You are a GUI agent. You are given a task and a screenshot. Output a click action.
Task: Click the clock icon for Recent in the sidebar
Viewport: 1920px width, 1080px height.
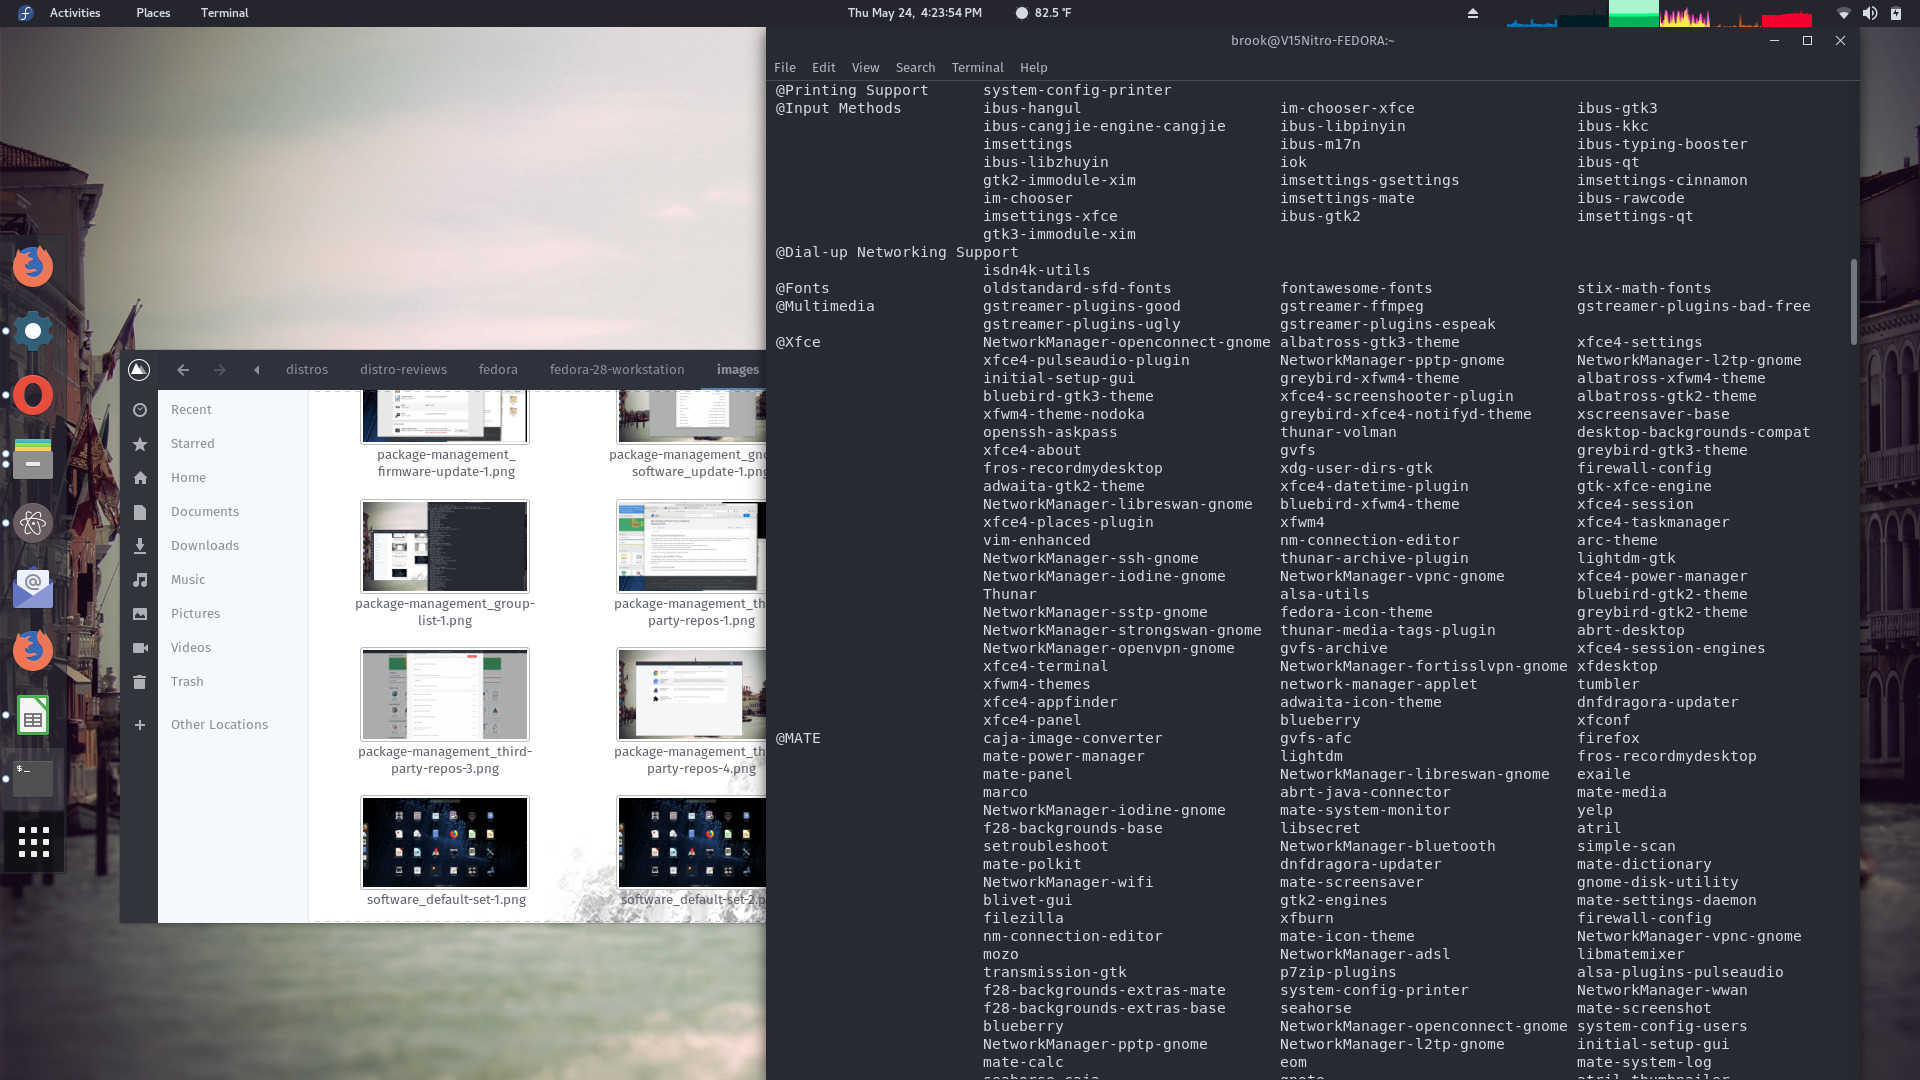140,410
